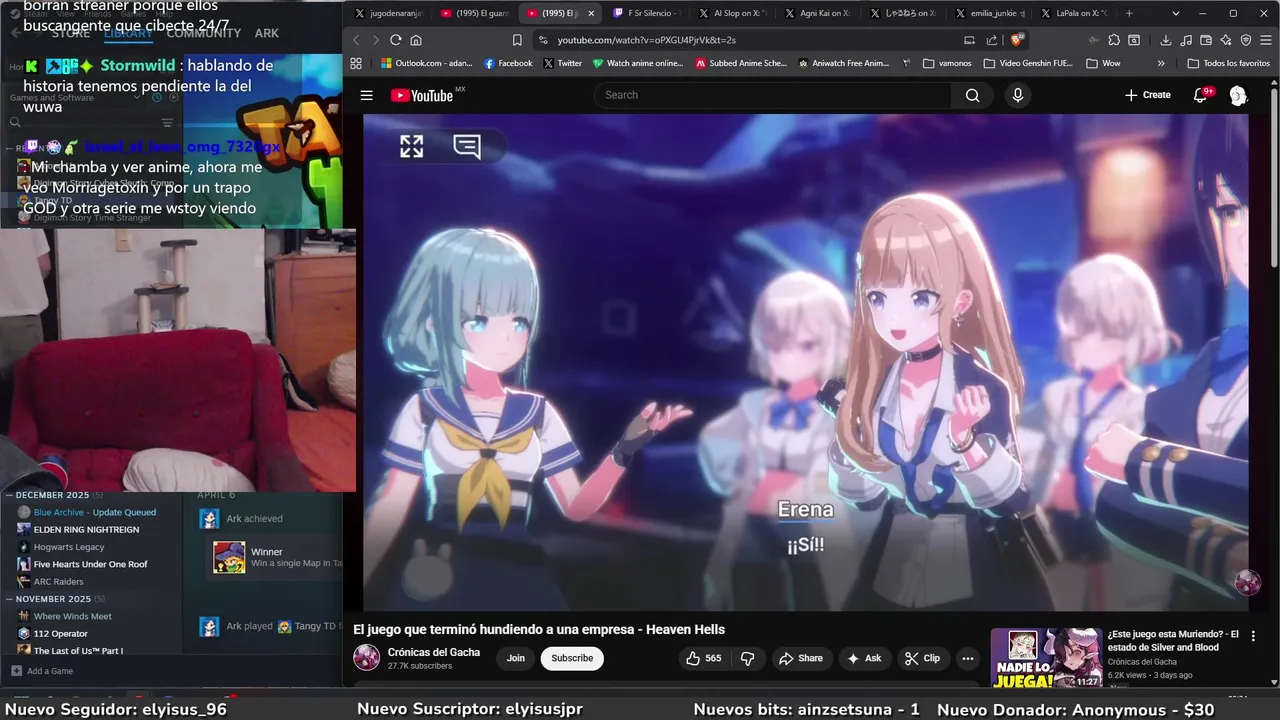Click the Create button on YouTube
This screenshot has height=720, width=1280.
click(1147, 95)
